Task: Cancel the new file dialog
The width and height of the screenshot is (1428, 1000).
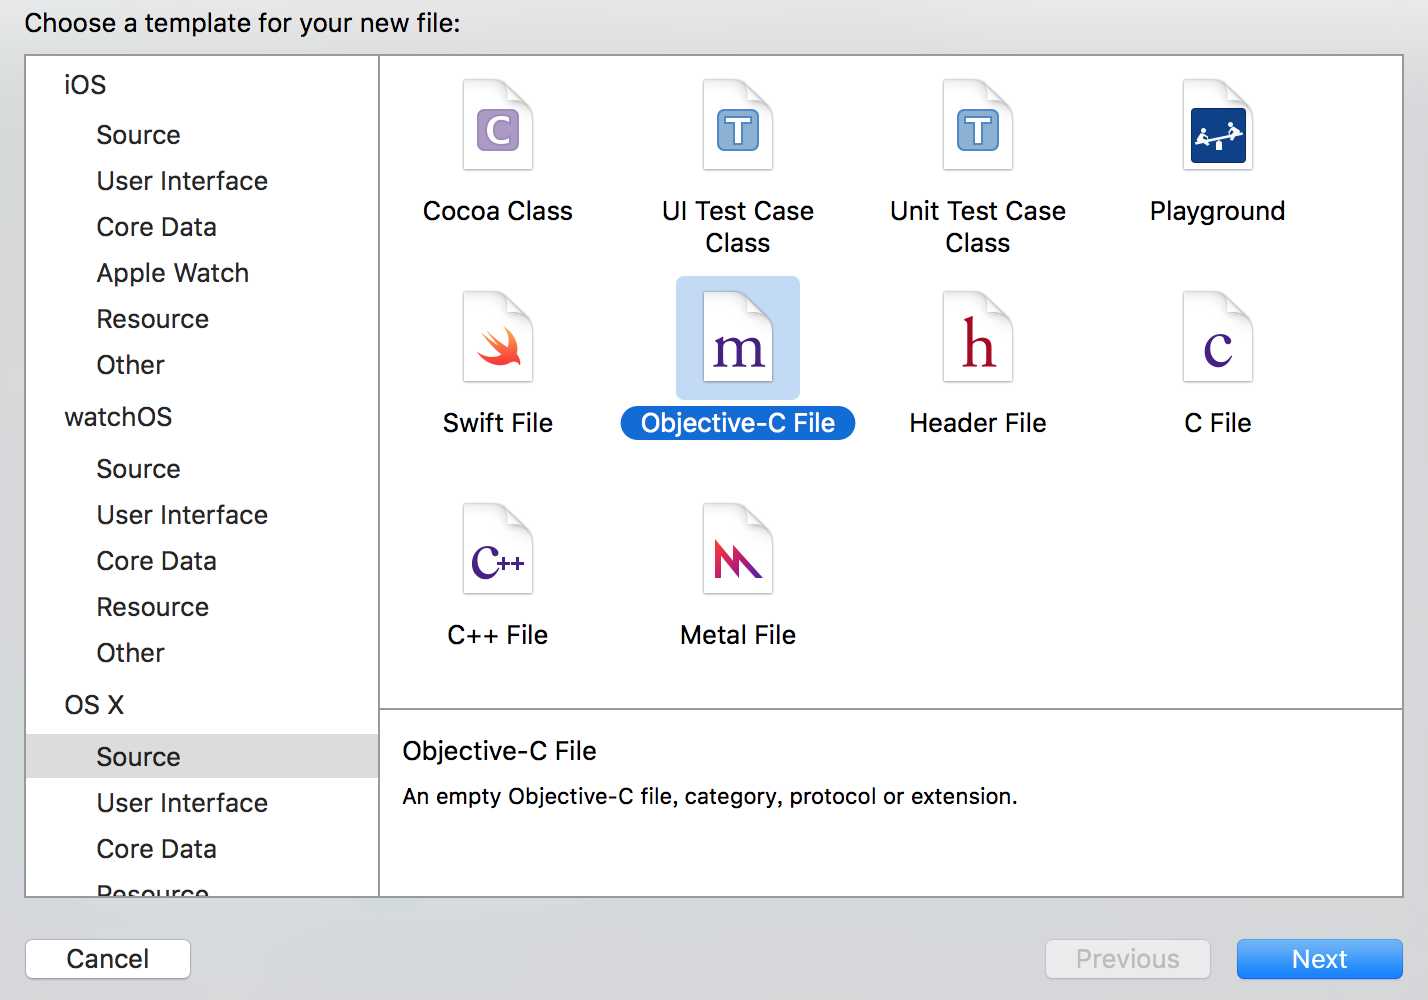Action: pos(108,959)
